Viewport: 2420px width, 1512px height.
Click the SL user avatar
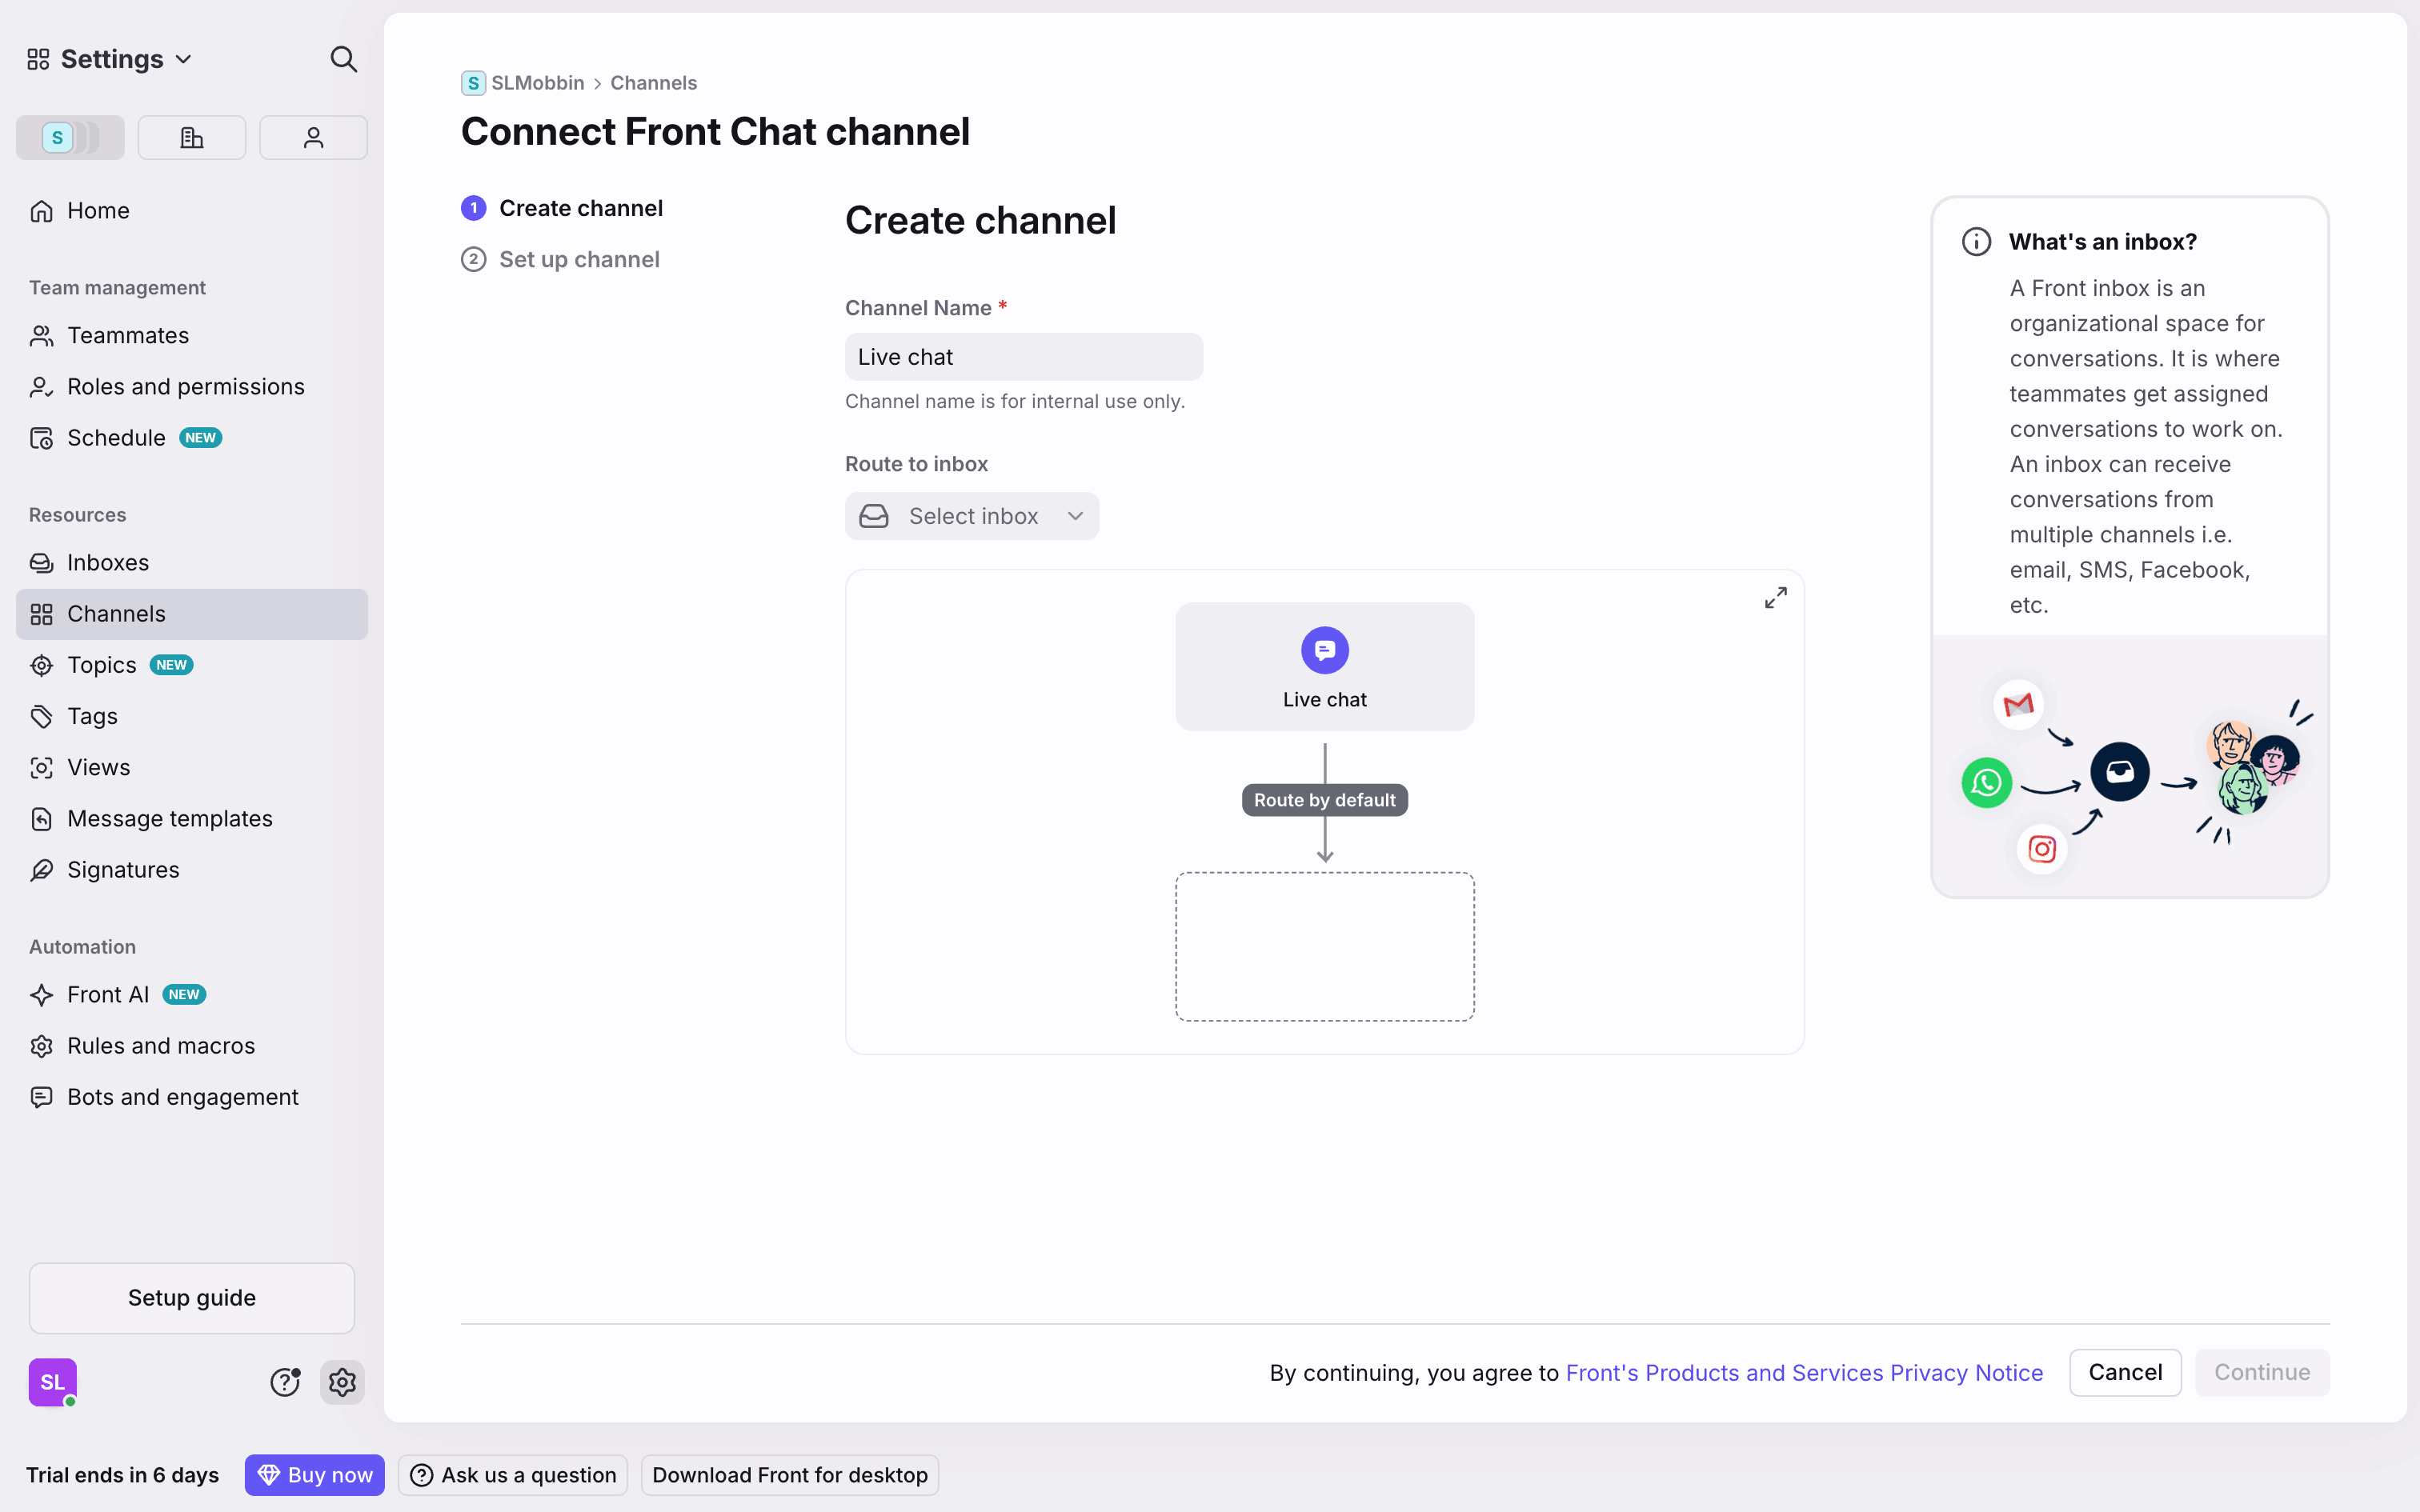point(53,1382)
